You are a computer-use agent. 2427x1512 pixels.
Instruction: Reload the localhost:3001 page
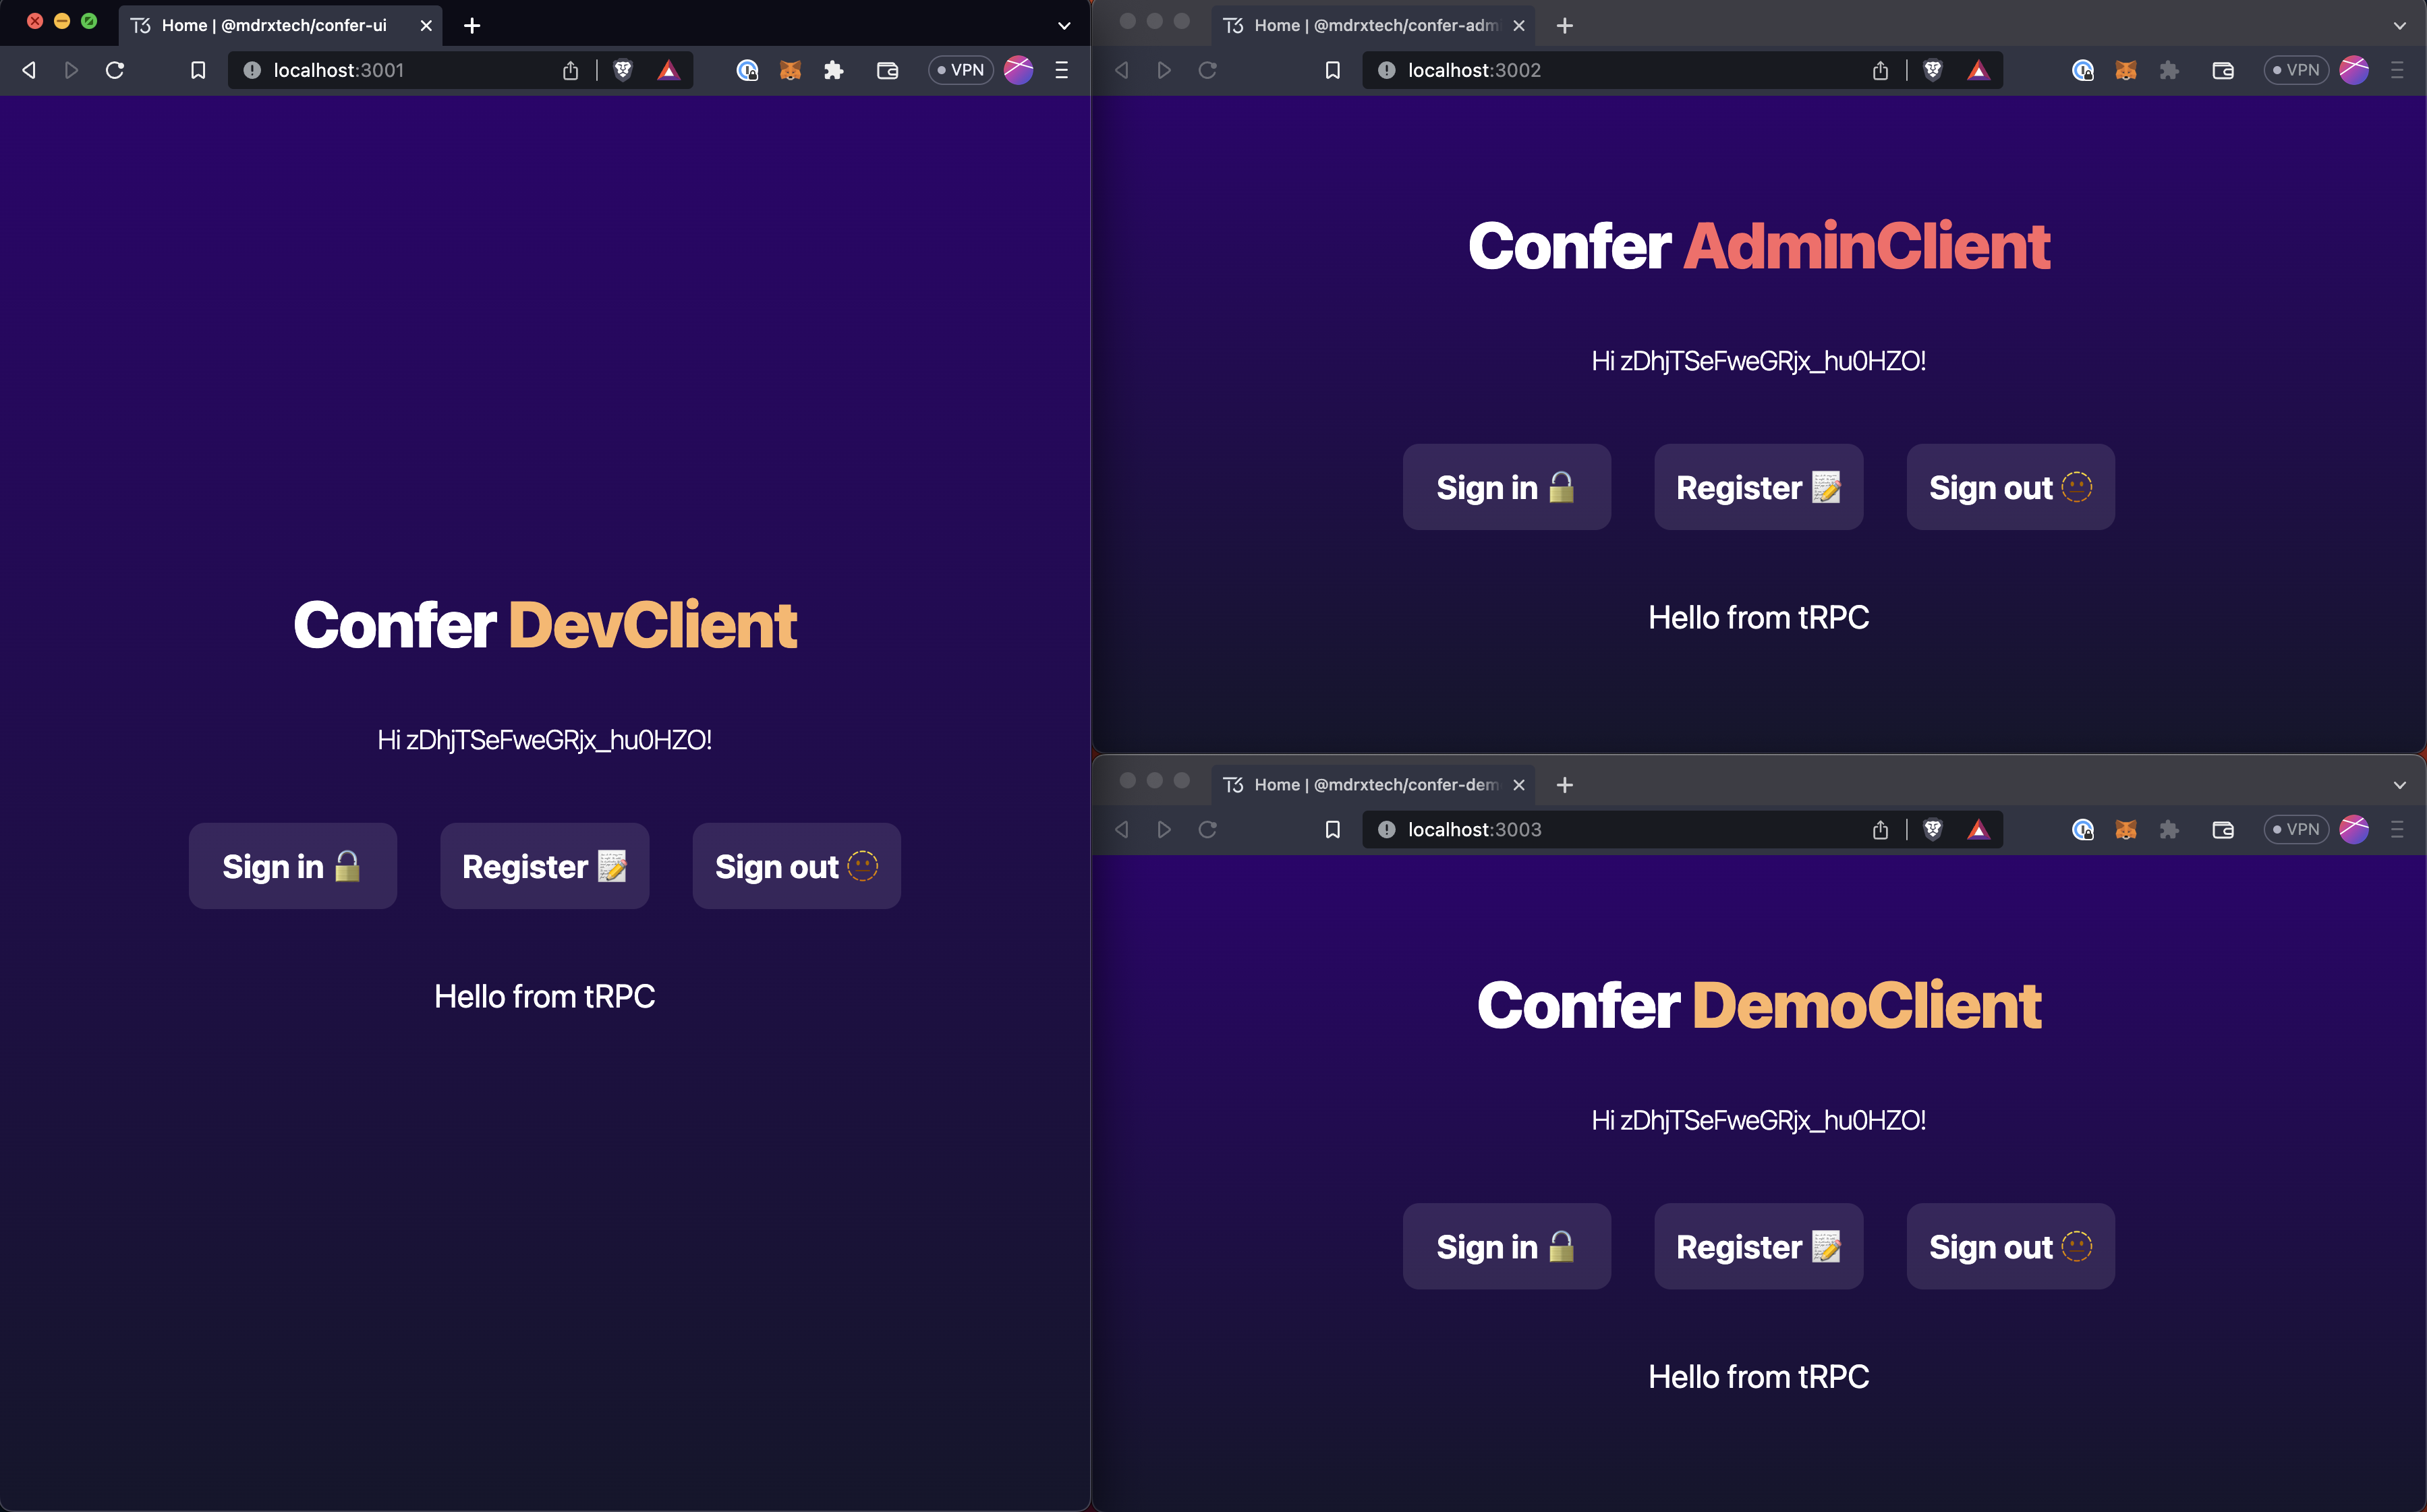[115, 70]
